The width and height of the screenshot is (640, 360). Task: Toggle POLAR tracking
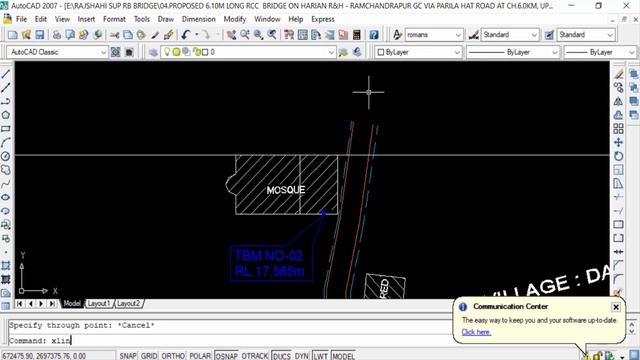pyautogui.click(x=200, y=356)
